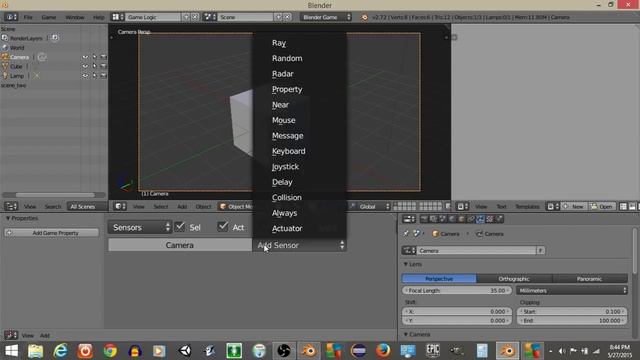
Task: Toggle Camera visibility eye in outliner
Action: click(85, 57)
